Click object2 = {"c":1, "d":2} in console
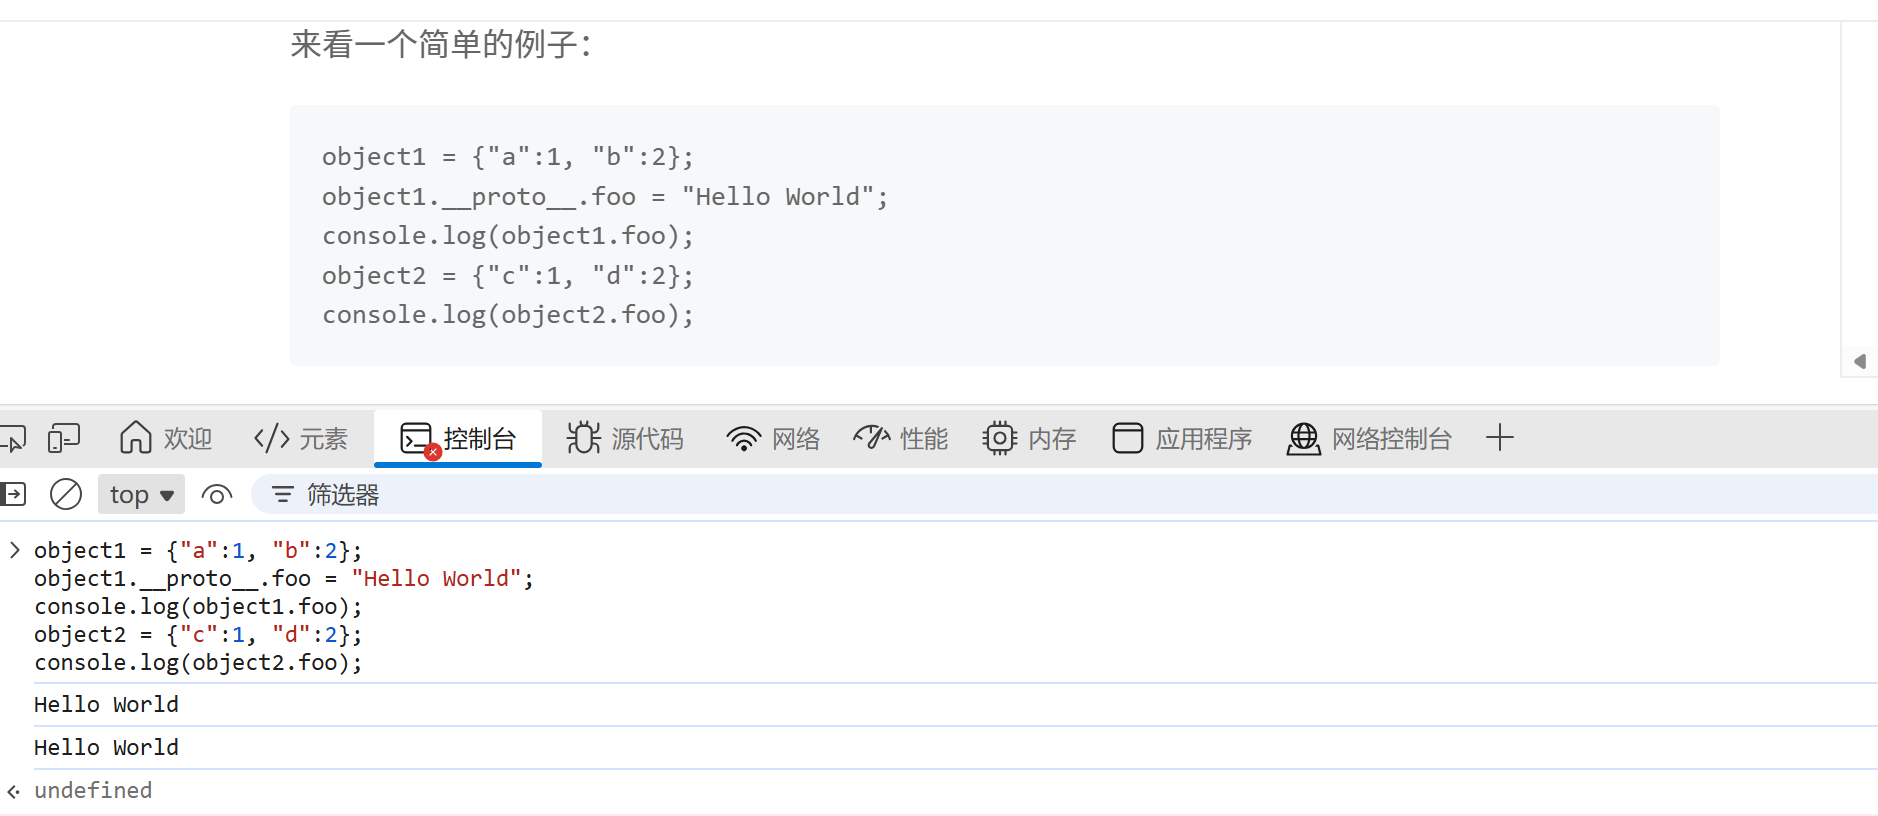The height and width of the screenshot is (816, 1878). click(198, 634)
